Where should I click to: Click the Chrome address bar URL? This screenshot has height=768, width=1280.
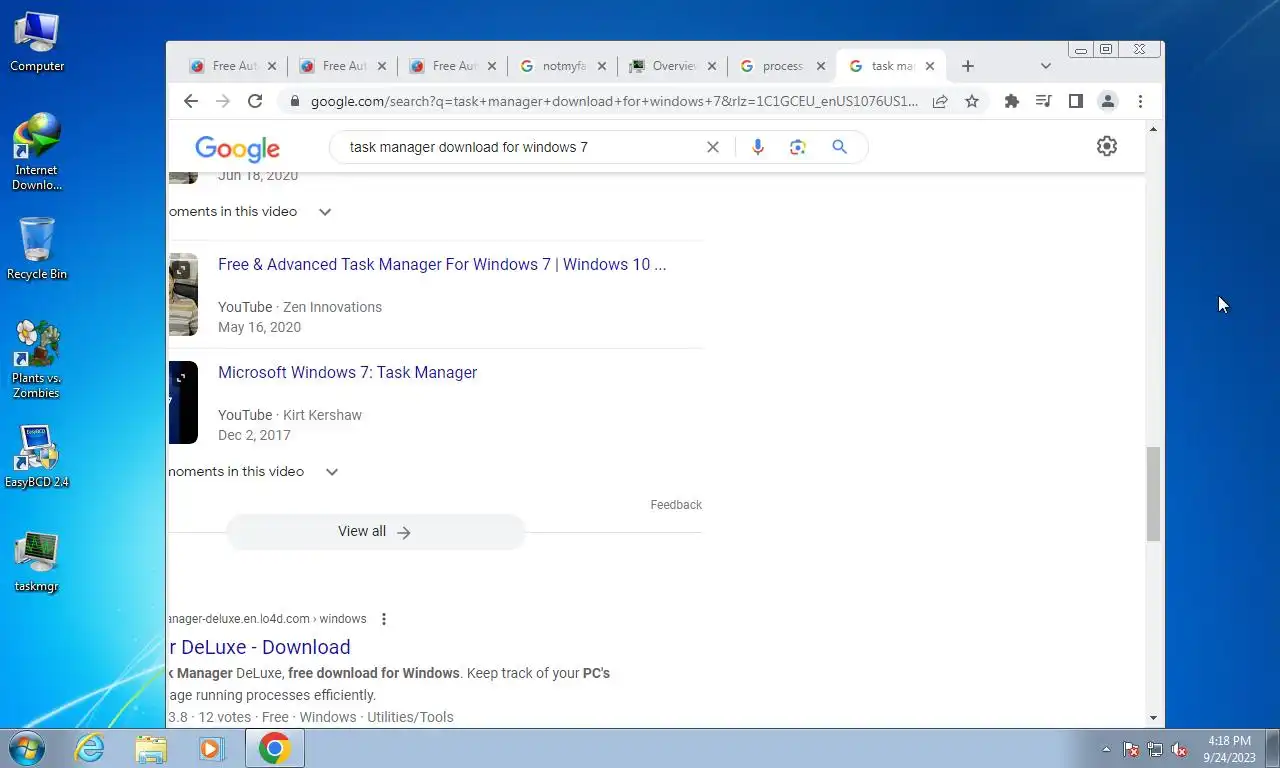tap(613, 101)
